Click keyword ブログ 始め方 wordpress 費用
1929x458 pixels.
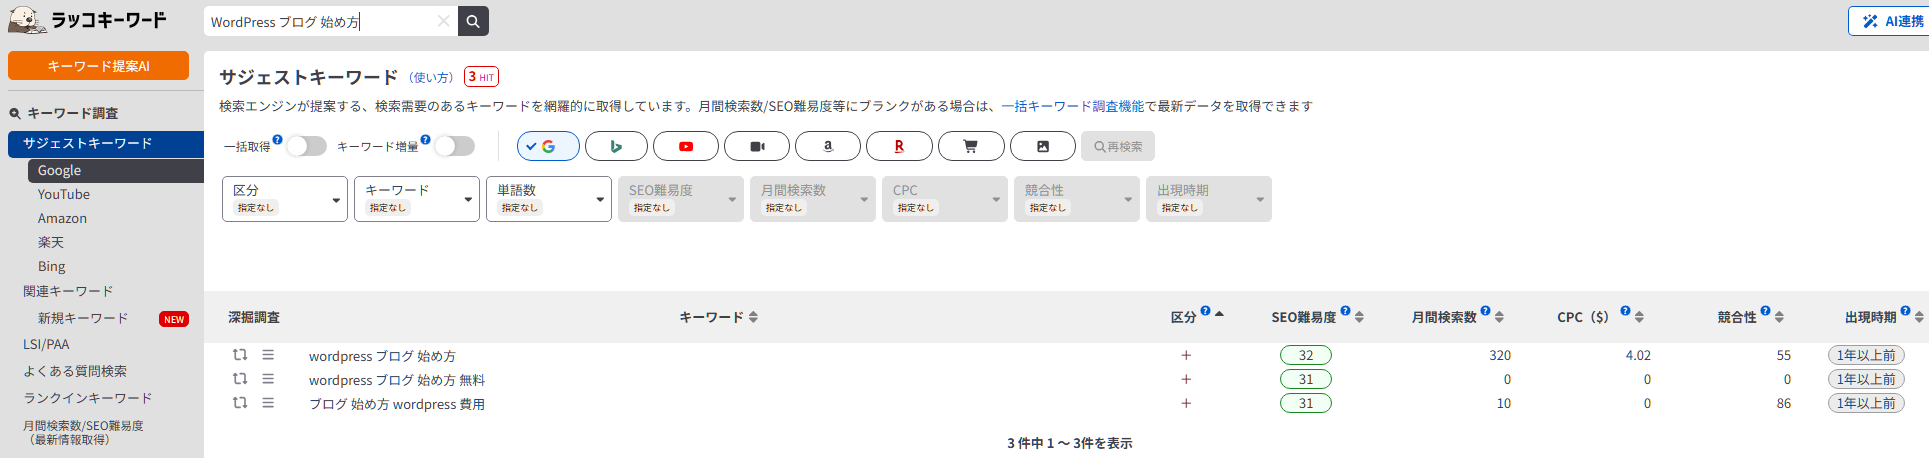coord(397,404)
